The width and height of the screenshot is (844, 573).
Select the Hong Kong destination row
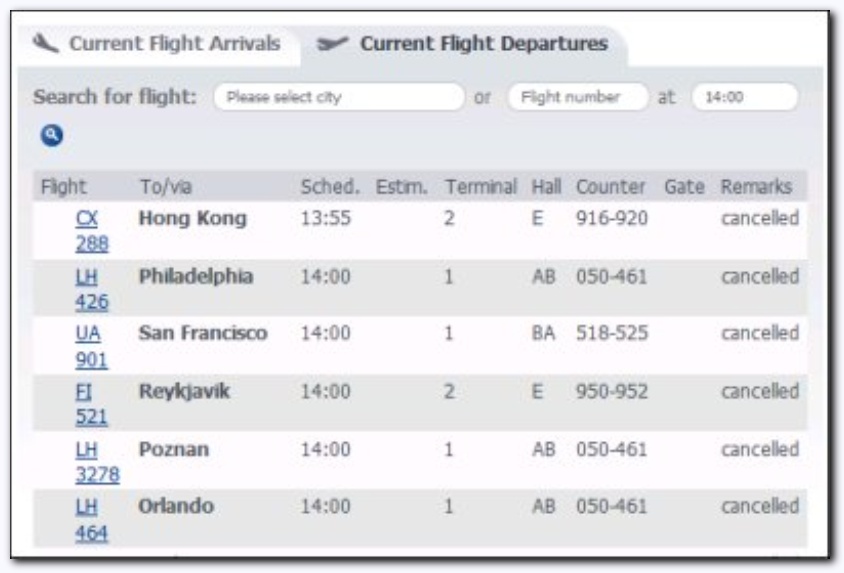point(420,231)
